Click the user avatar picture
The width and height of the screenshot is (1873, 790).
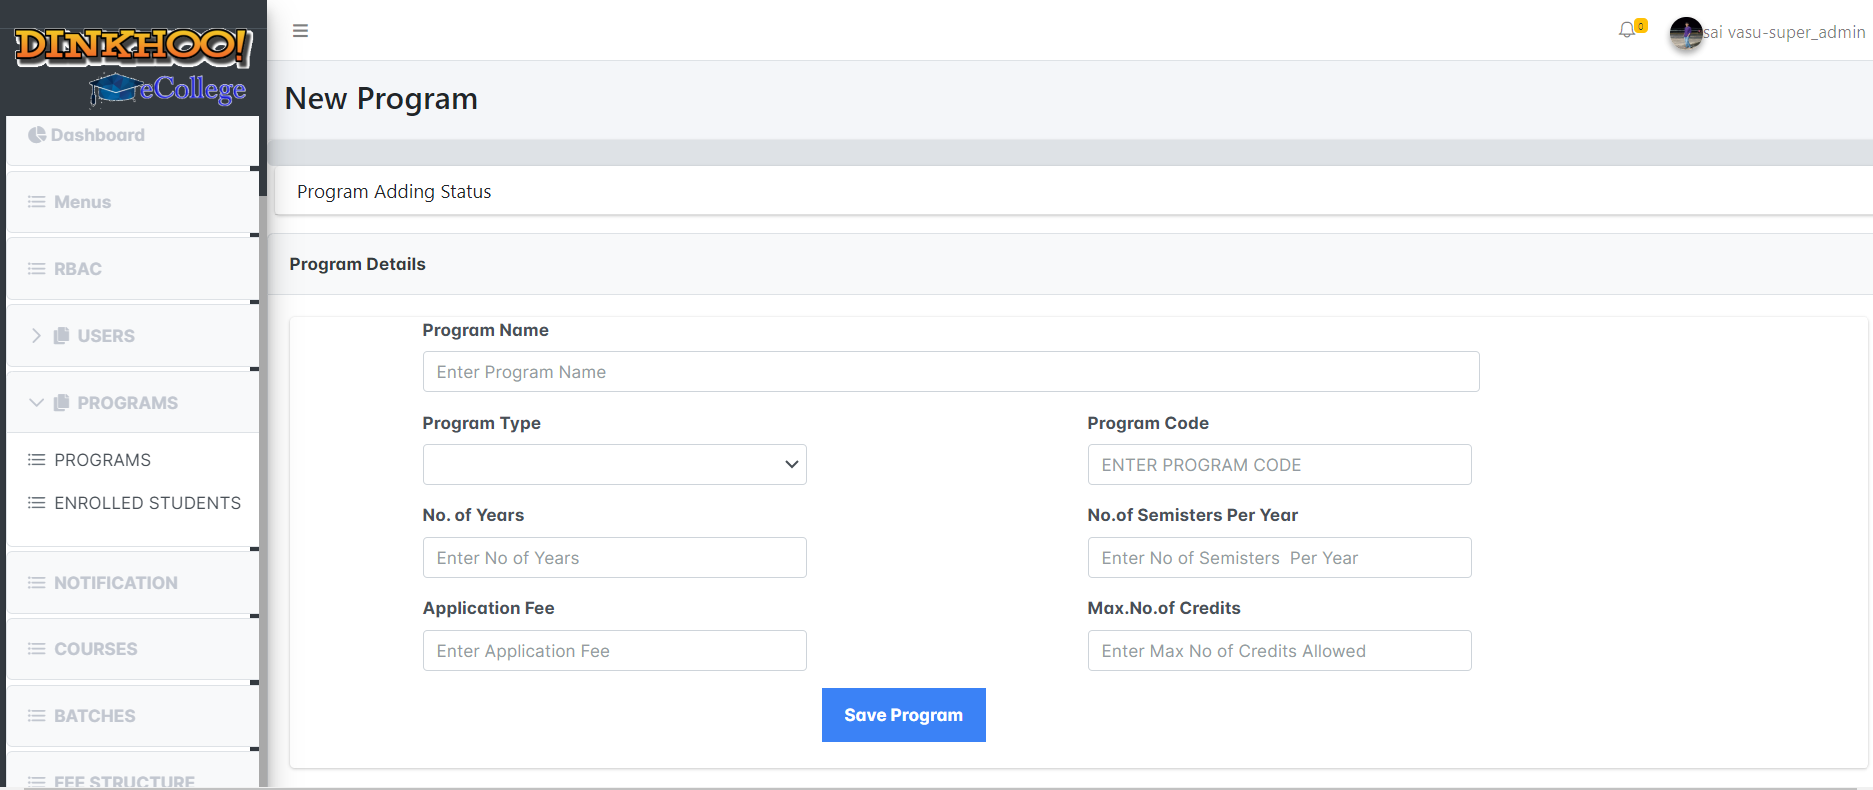tap(1686, 33)
